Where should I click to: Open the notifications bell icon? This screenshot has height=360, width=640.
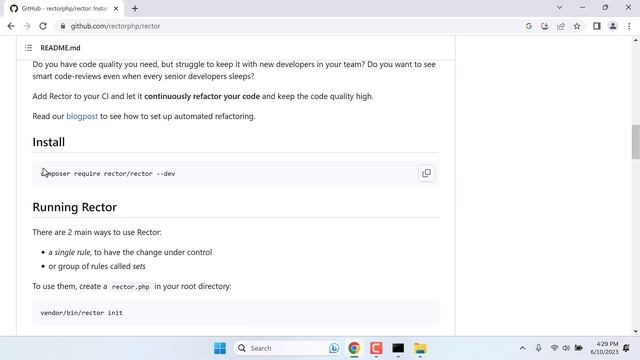click(x=627, y=348)
